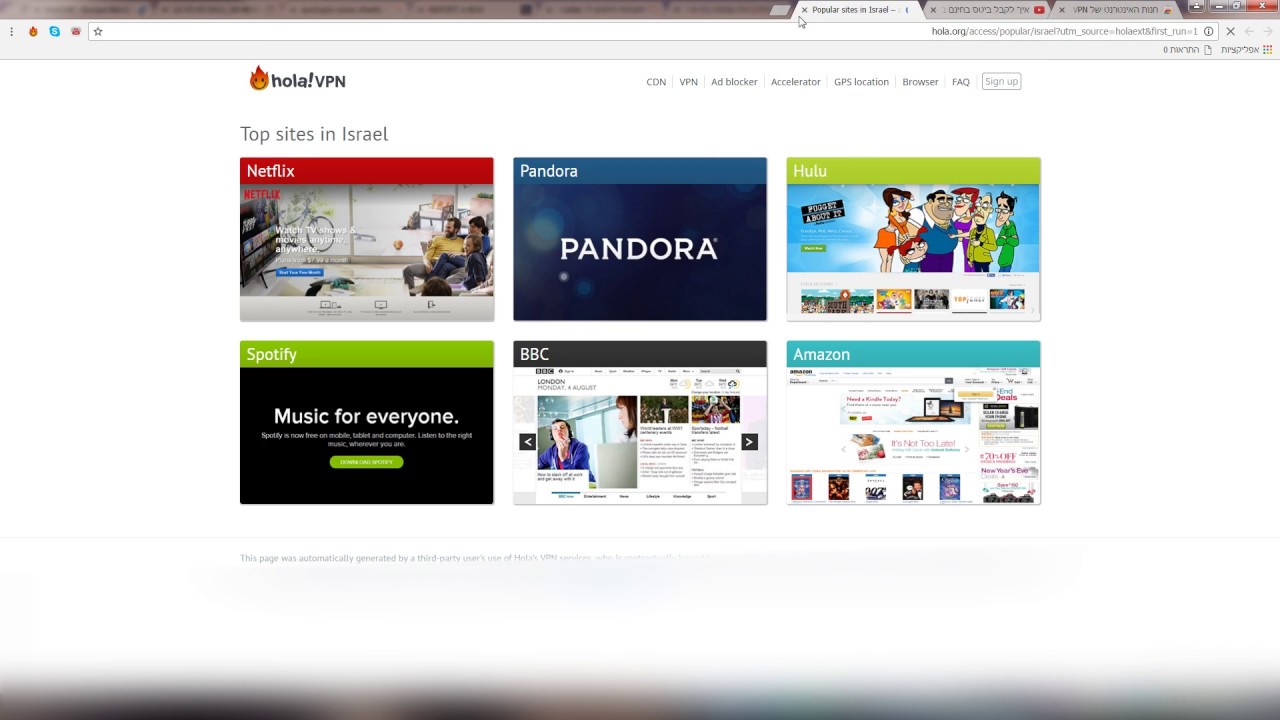Click the red extension icon beside Skype

click(x=75, y=31)
